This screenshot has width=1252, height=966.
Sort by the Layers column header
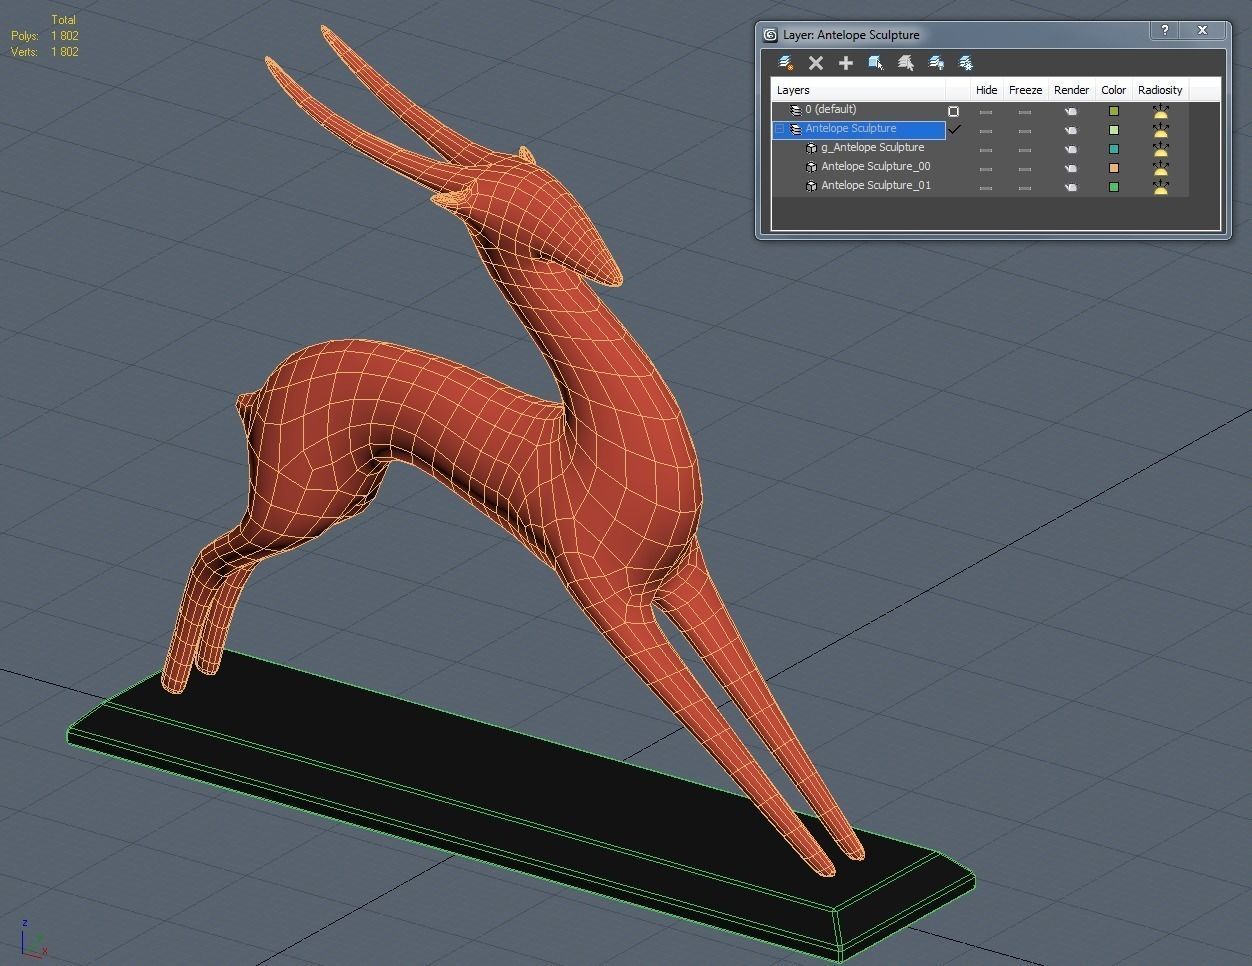[858, 90]
